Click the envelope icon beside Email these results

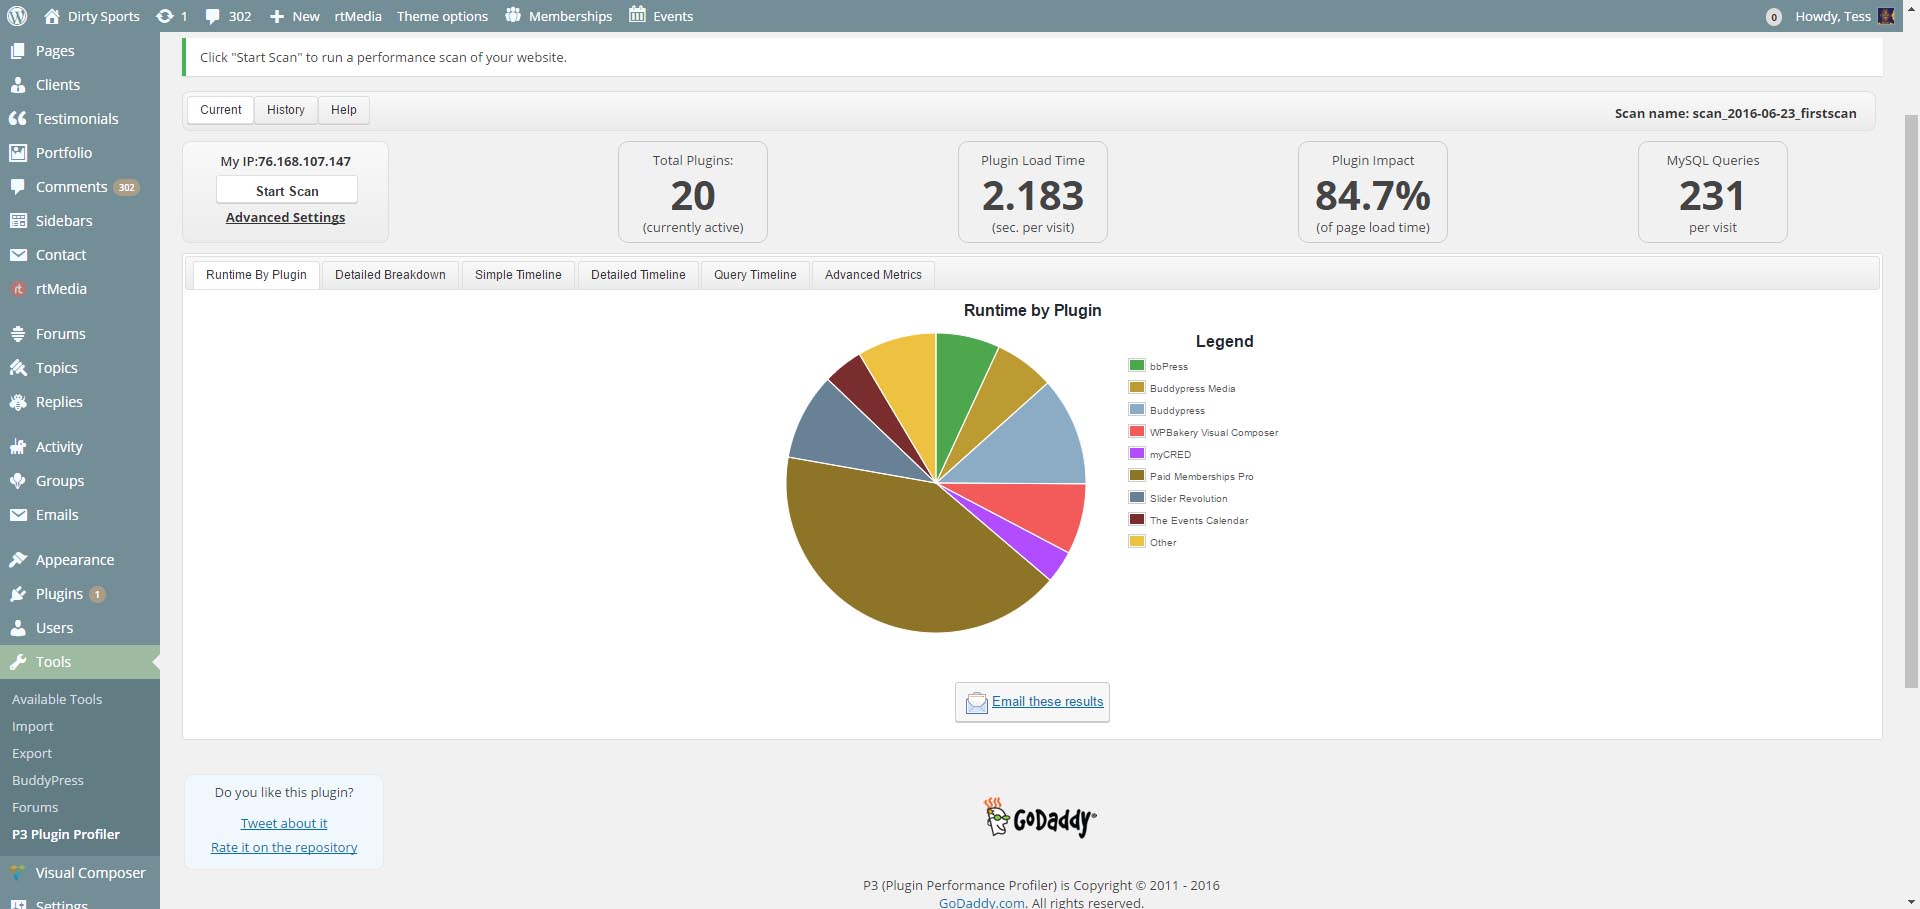point(976,703)
